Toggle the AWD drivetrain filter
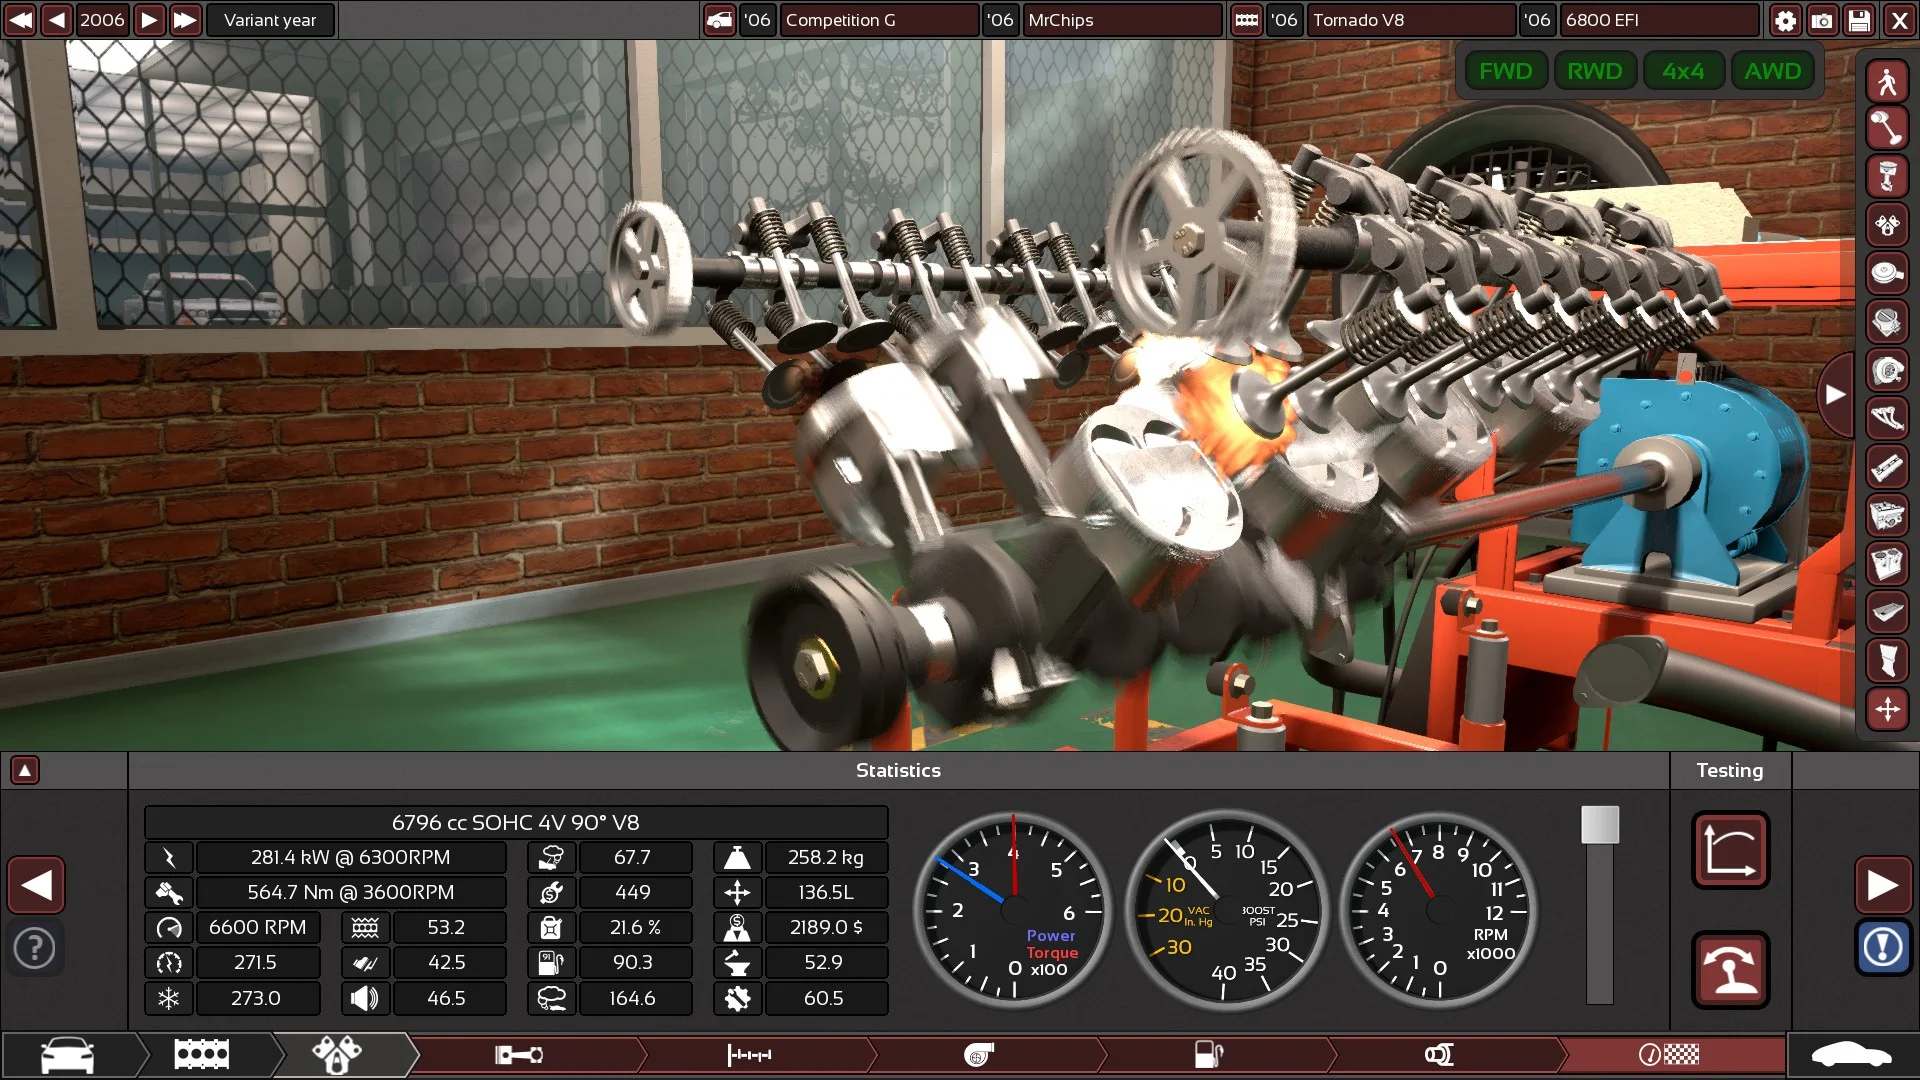This screenshot has height=1080, width=1920. (x=1772, y=71)
